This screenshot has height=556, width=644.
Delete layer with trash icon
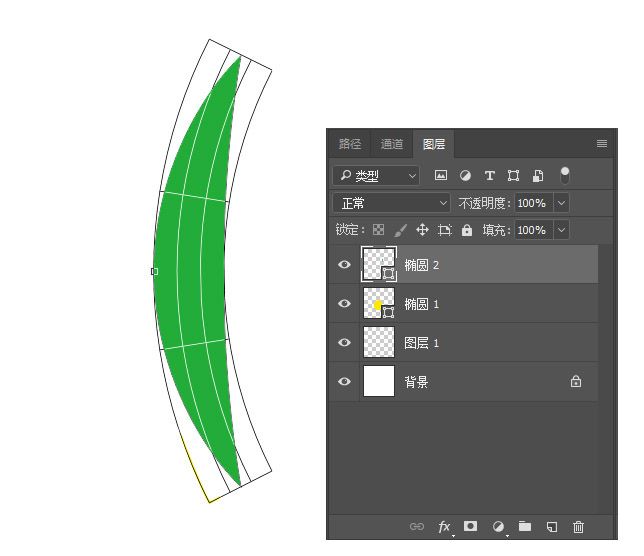(578, 526)
